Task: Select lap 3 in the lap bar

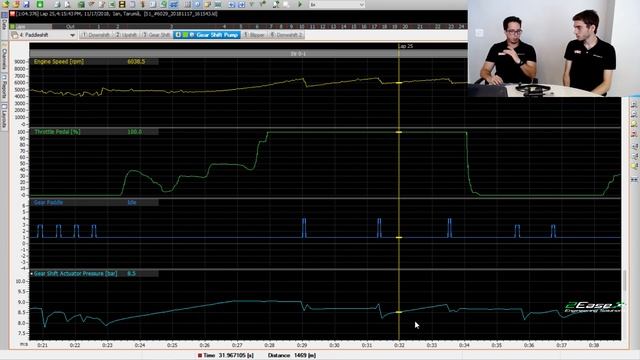Action: coord(171,27)
